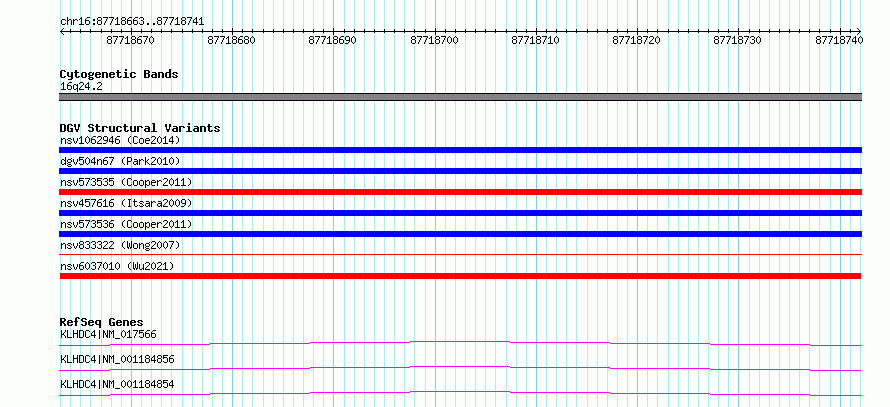This screenshot has height=407, width=890.
Task: Click the blue bar under nsv573536
Action: (460, 234)
